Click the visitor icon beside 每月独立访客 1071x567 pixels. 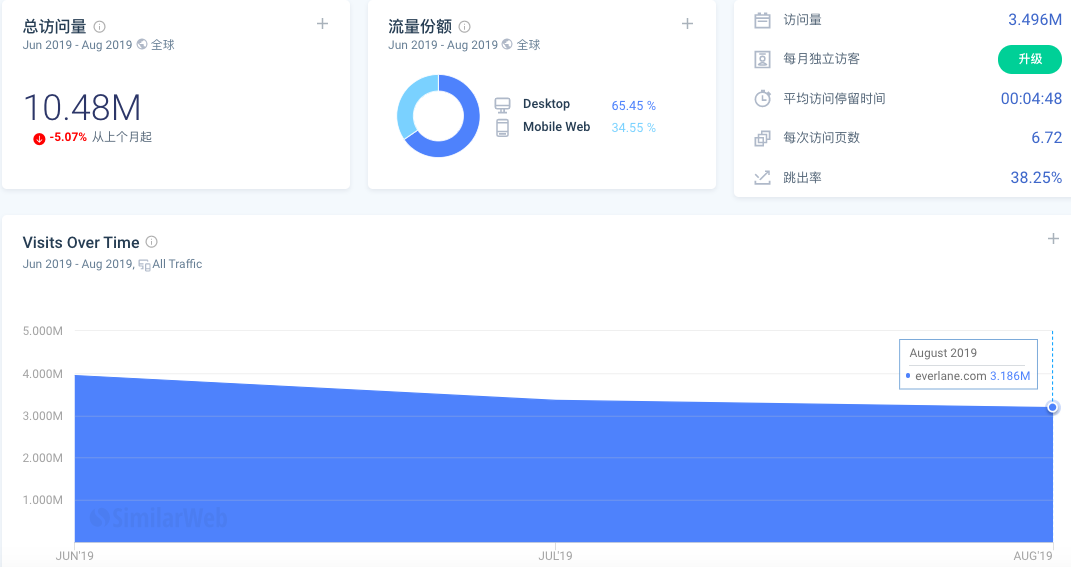tap(762, 59)
